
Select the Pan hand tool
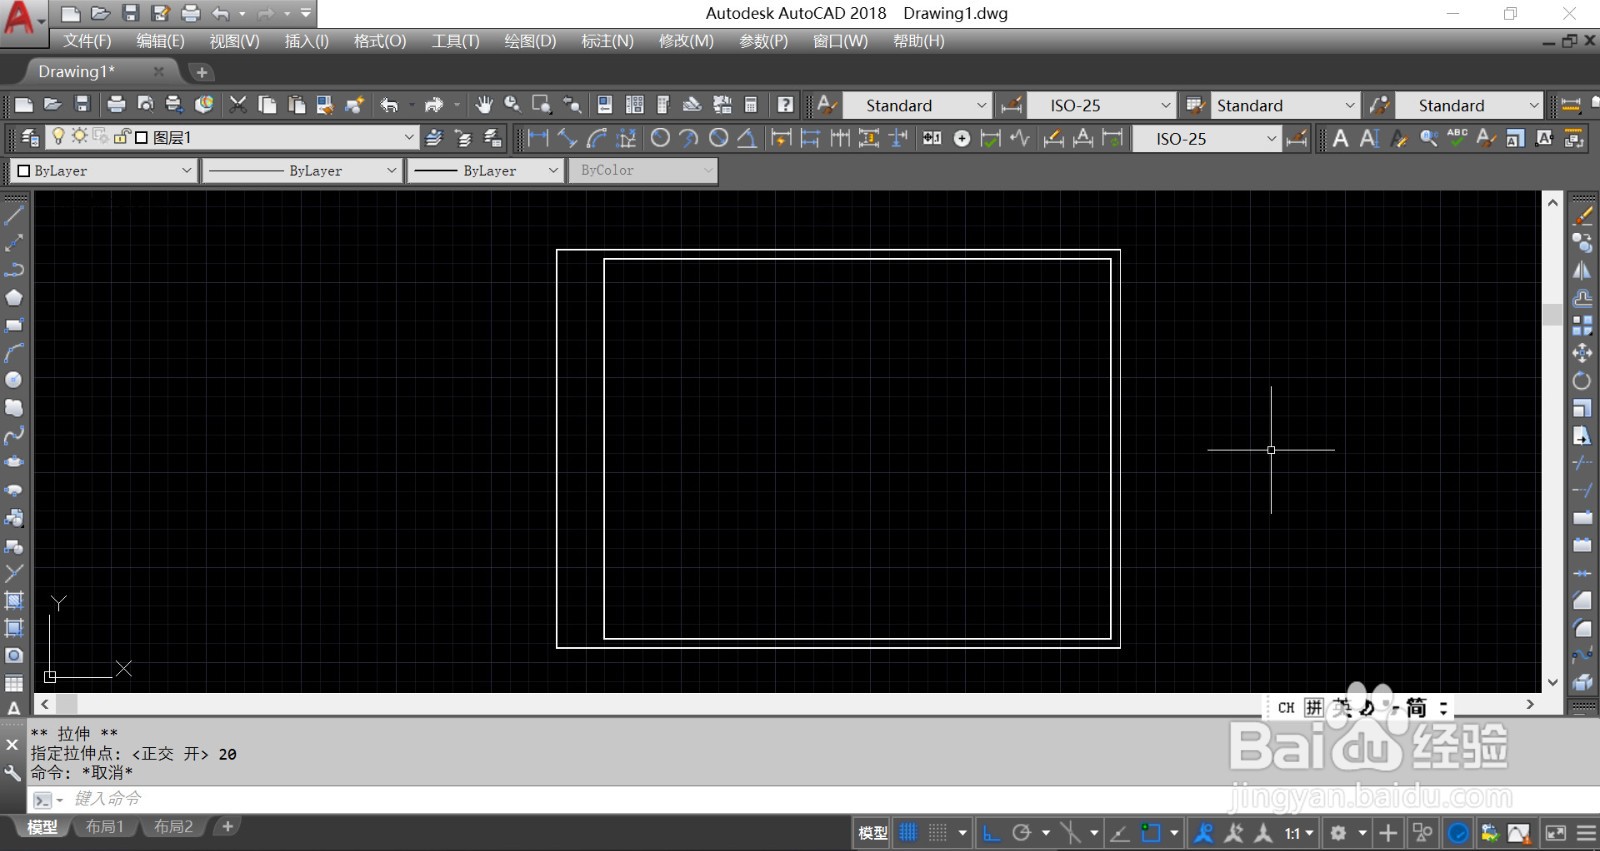[x=484, y=105]
